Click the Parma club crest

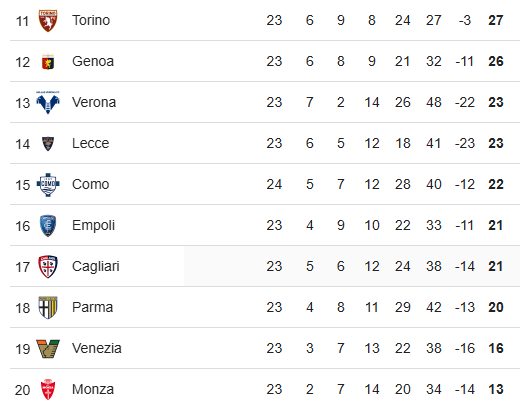(x=48, y=308)
